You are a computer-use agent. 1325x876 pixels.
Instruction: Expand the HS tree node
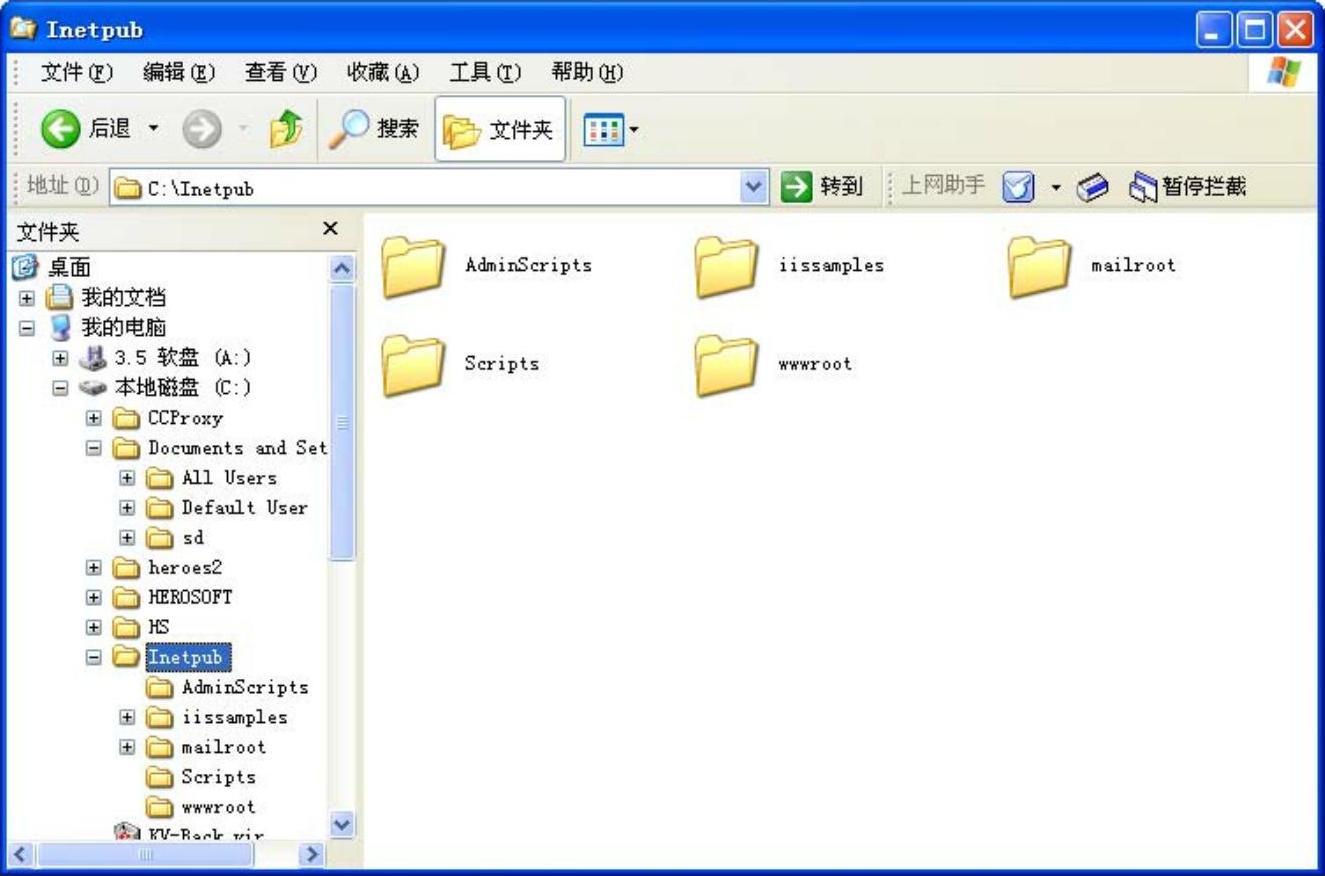pos(93,628)
